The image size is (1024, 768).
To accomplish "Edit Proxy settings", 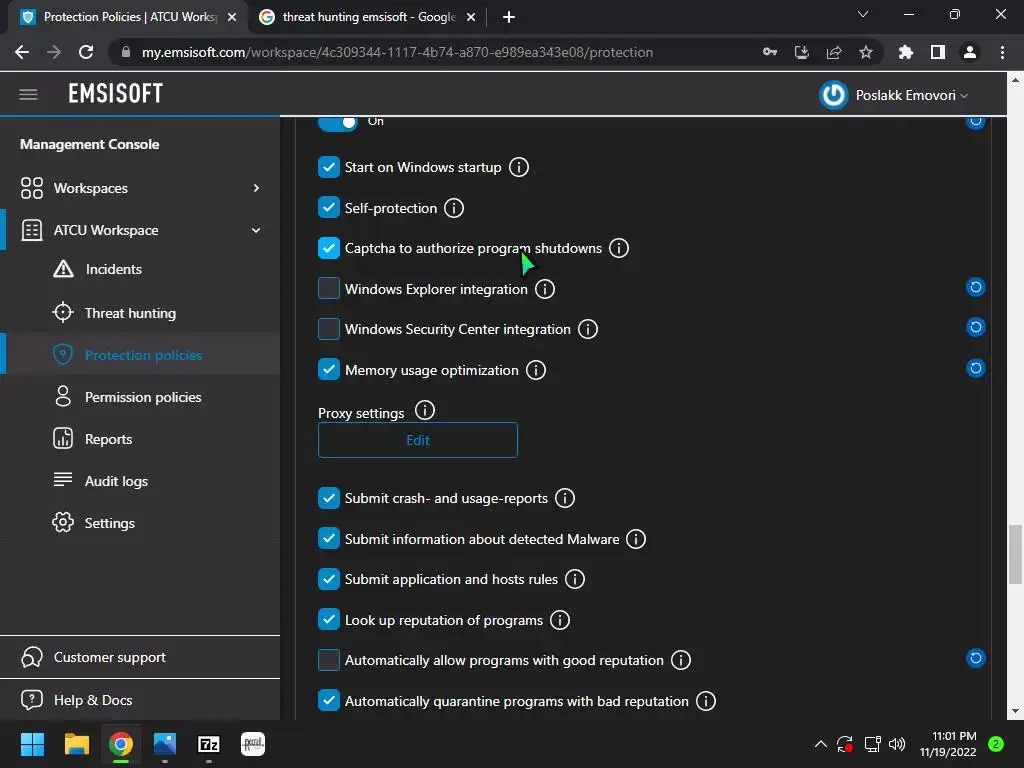I will [418, 440].
